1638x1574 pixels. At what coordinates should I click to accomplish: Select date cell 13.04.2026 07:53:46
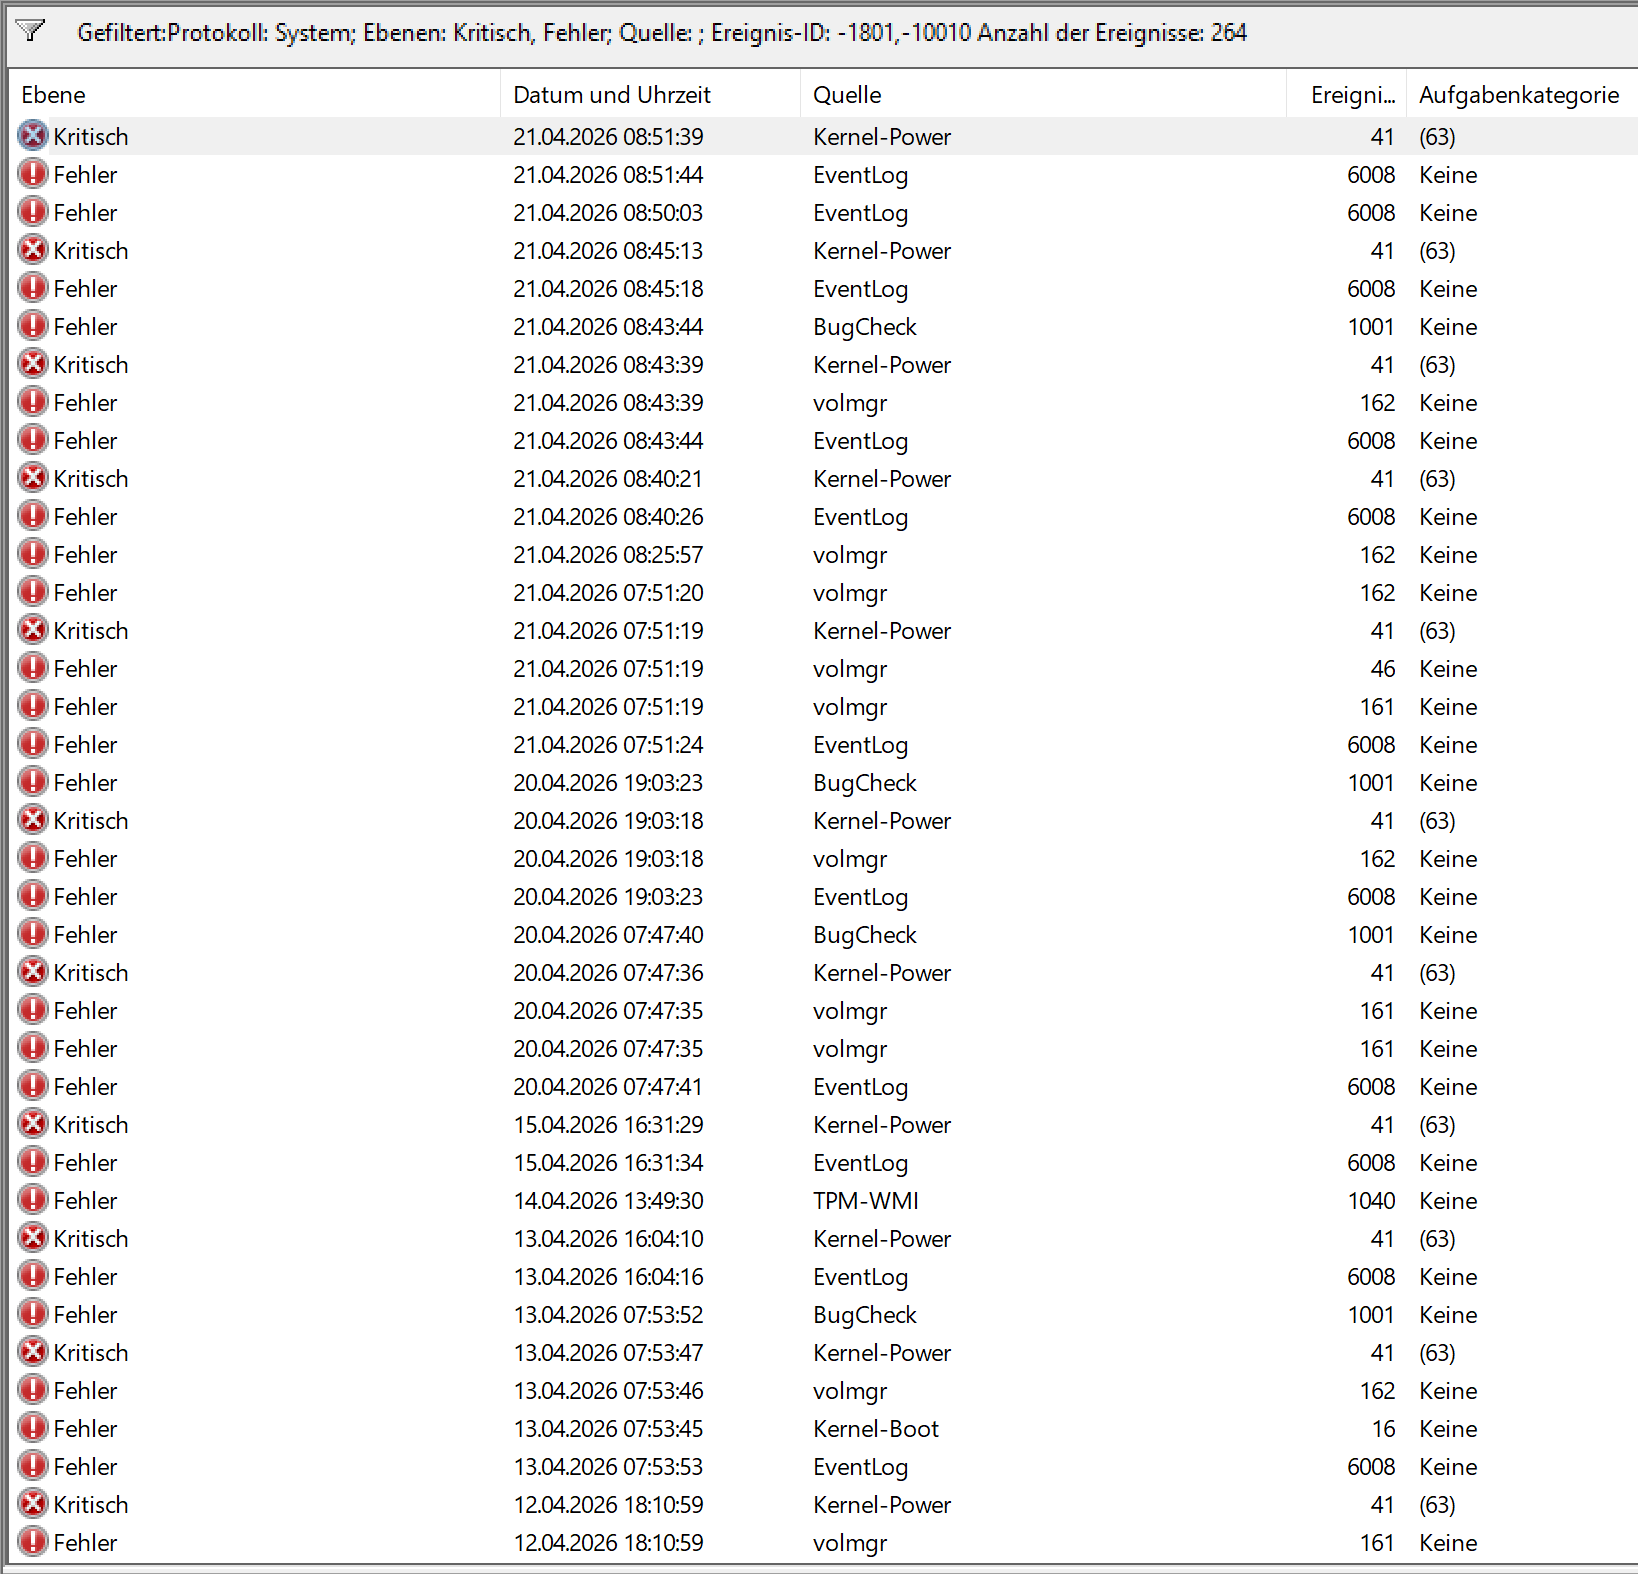click(608, 1391)
